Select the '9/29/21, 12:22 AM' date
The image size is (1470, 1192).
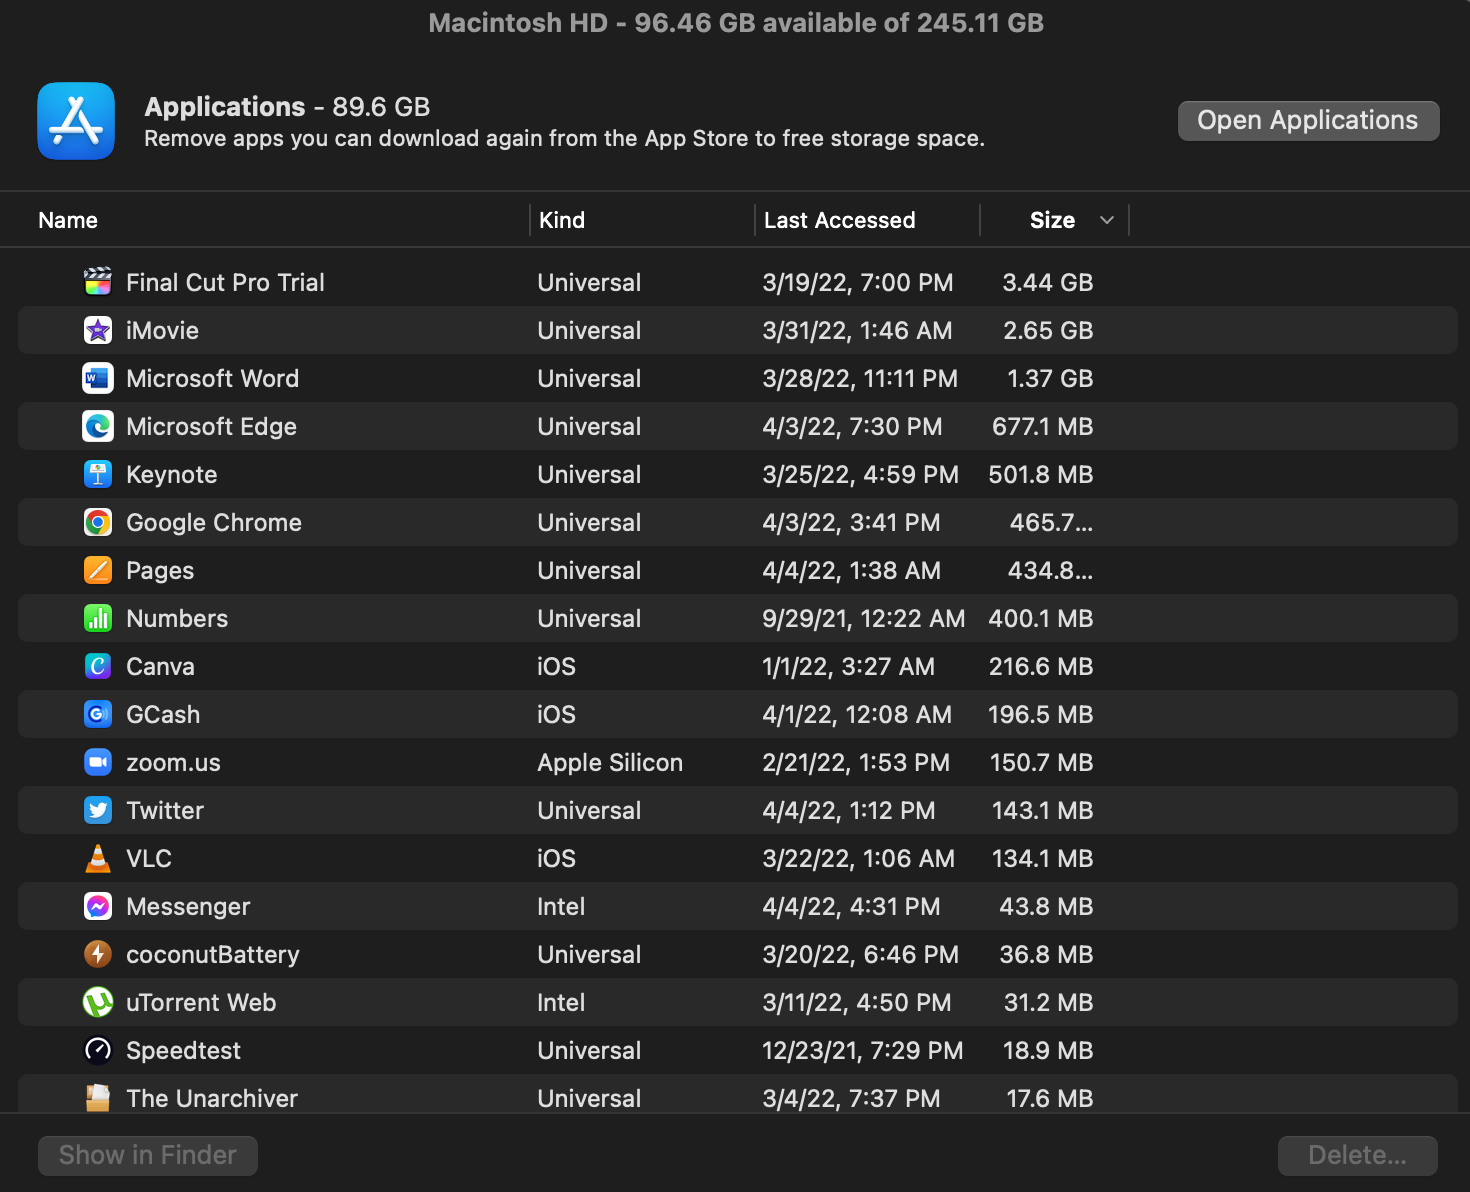tap(864, 619)
